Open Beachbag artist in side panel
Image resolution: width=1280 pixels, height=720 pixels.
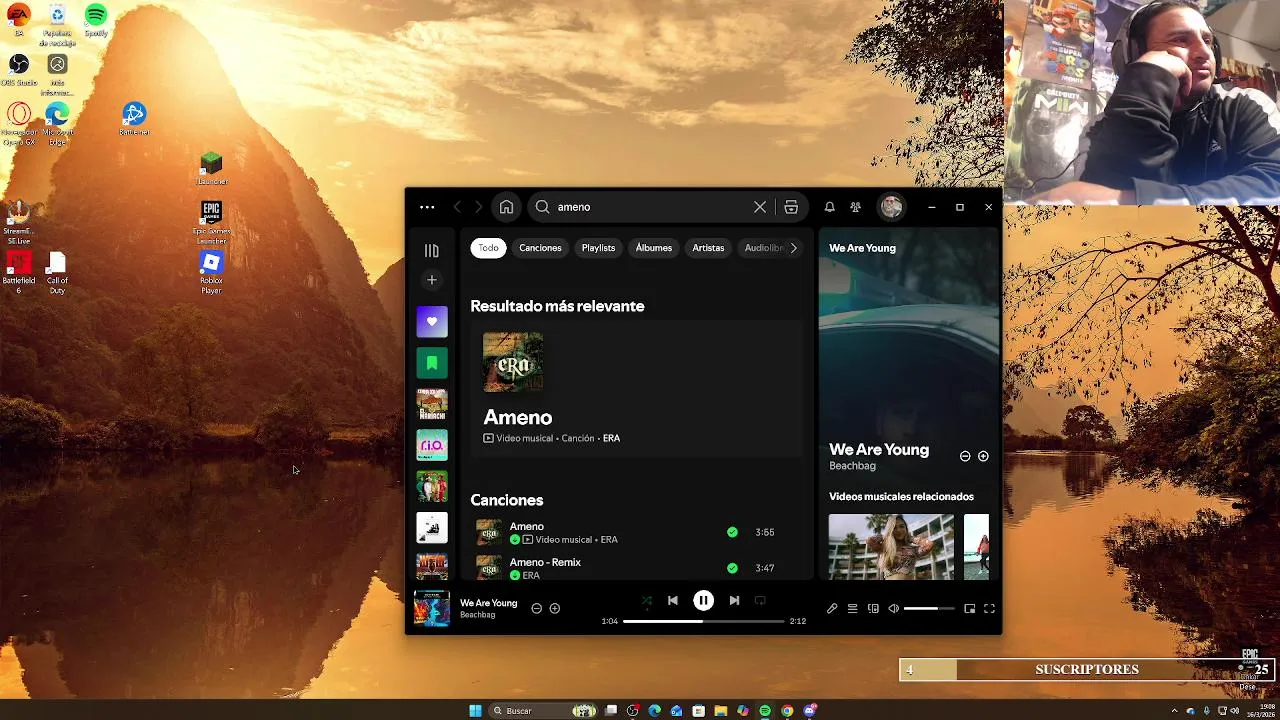point(852,466)
